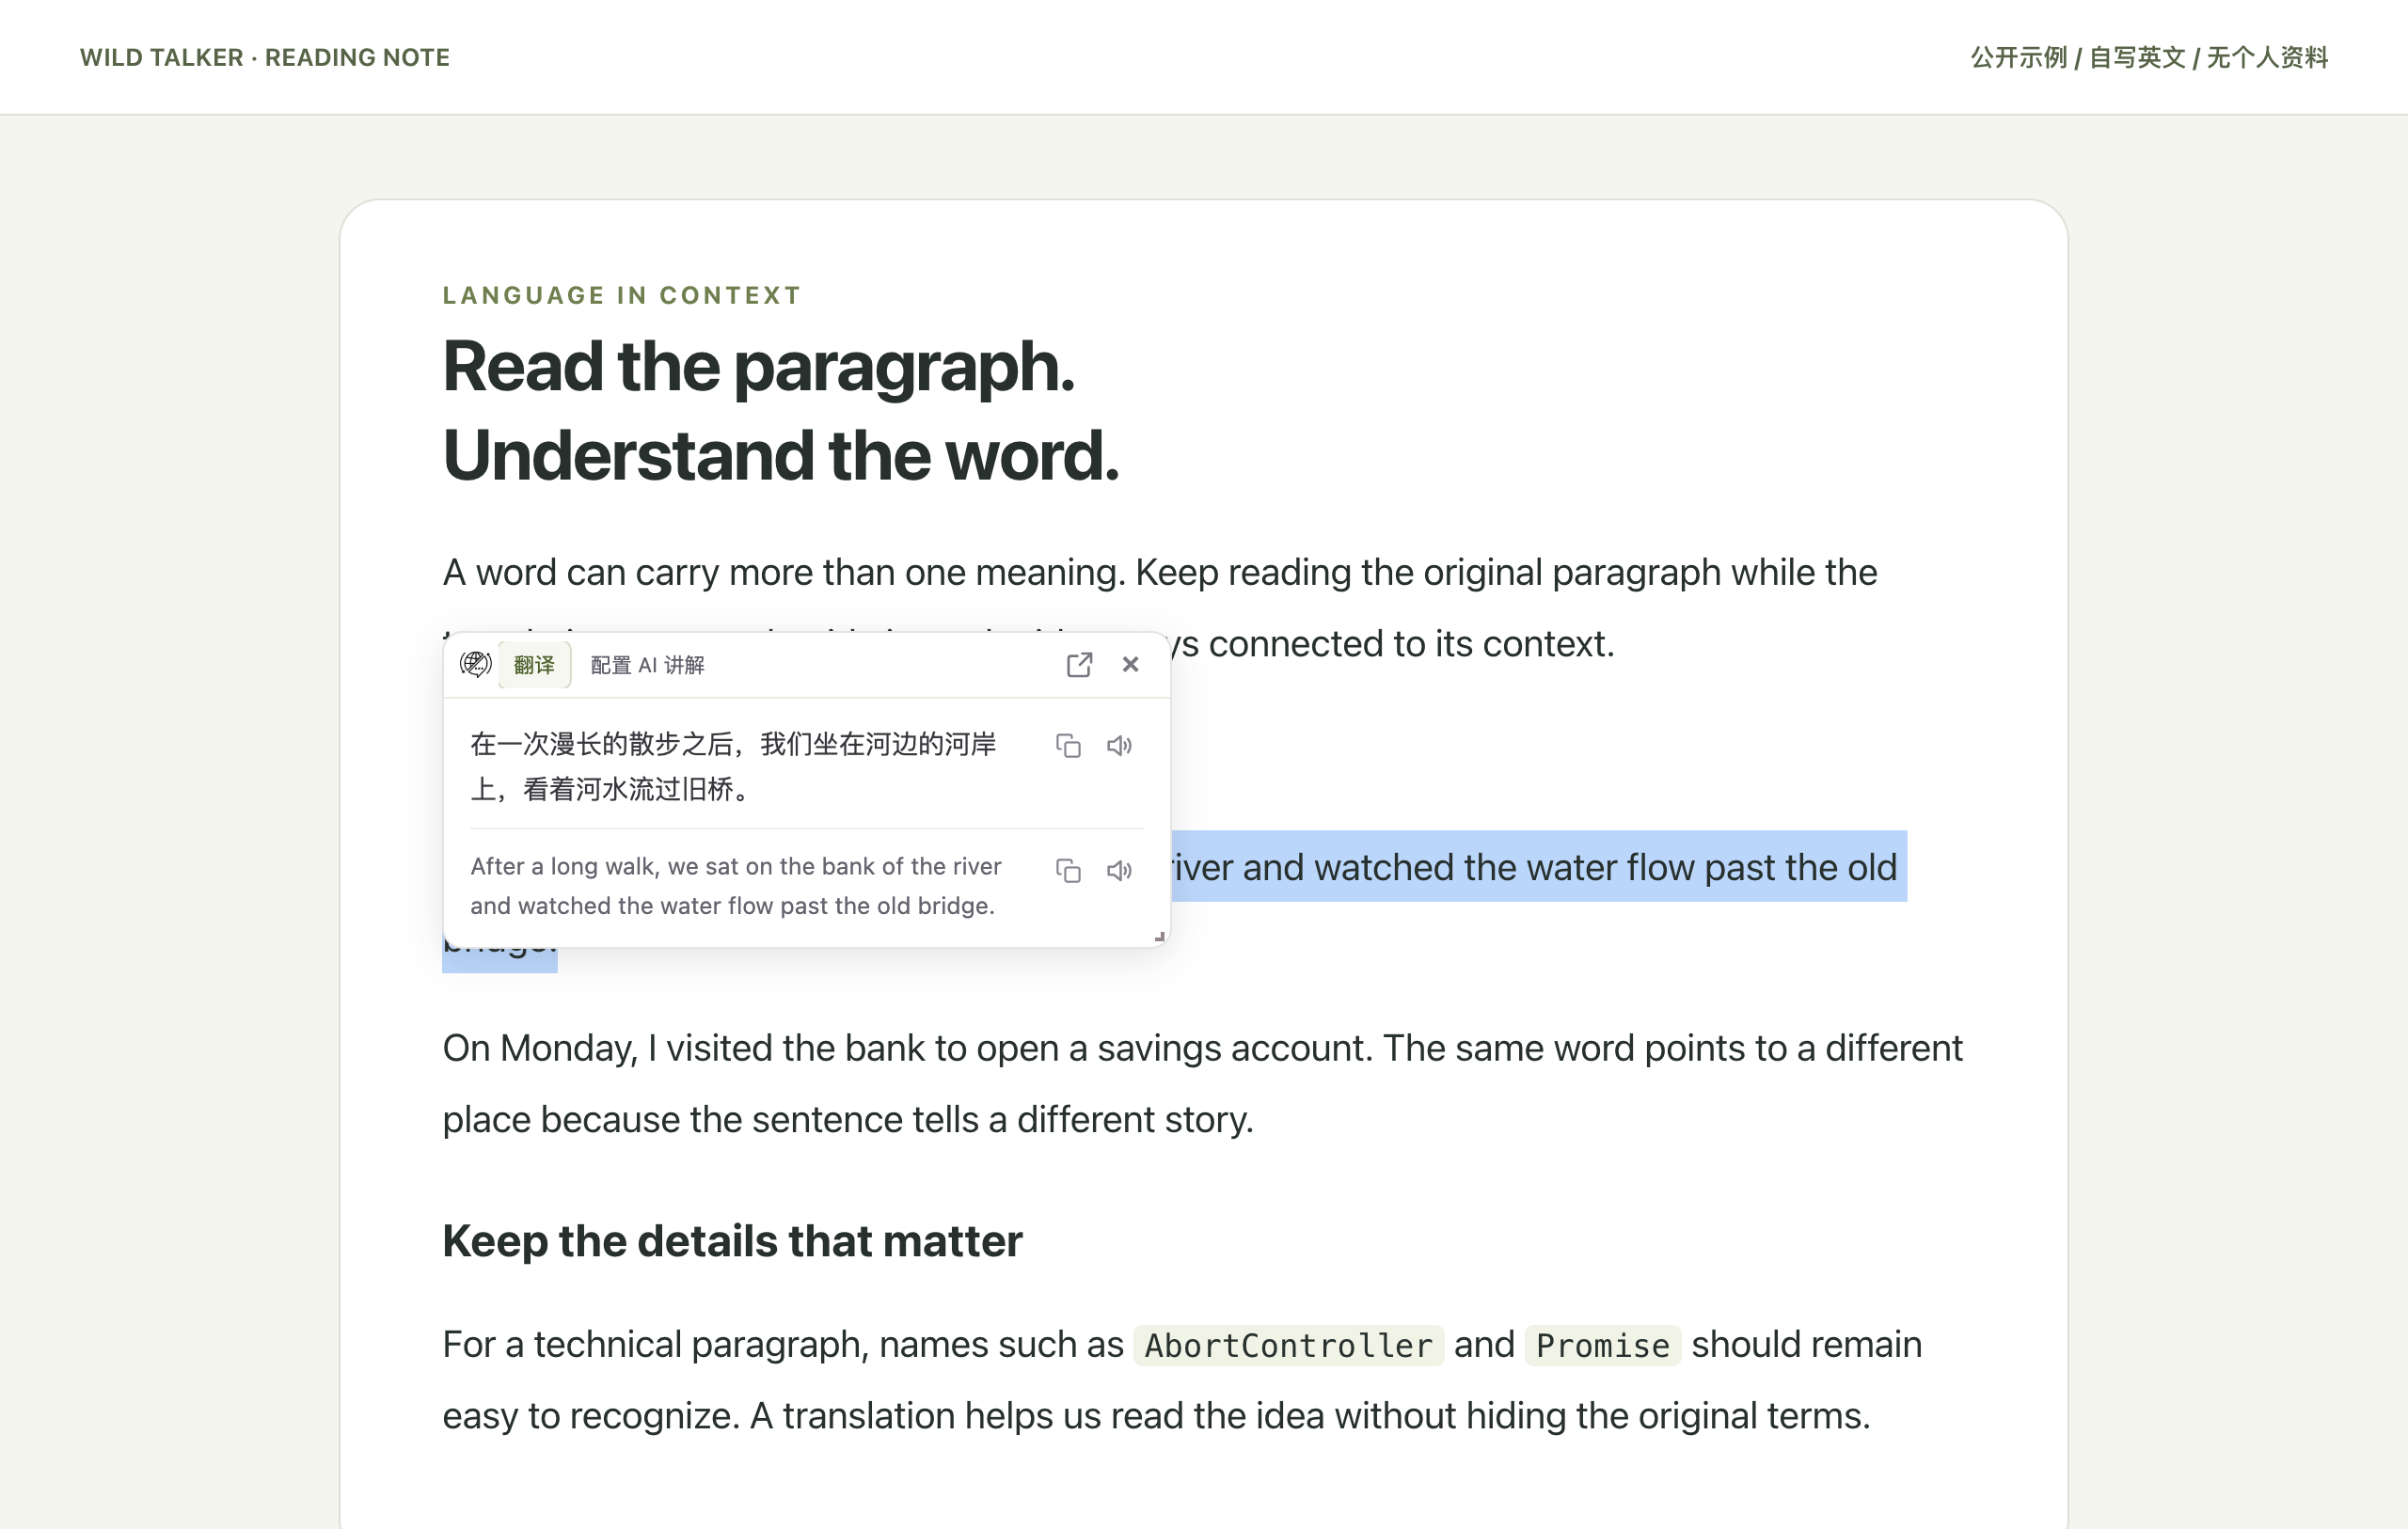The width and height of the screenshot is (2408, 1529).
Task: Copy the Chinese translation text
Action: (1068, 745)
